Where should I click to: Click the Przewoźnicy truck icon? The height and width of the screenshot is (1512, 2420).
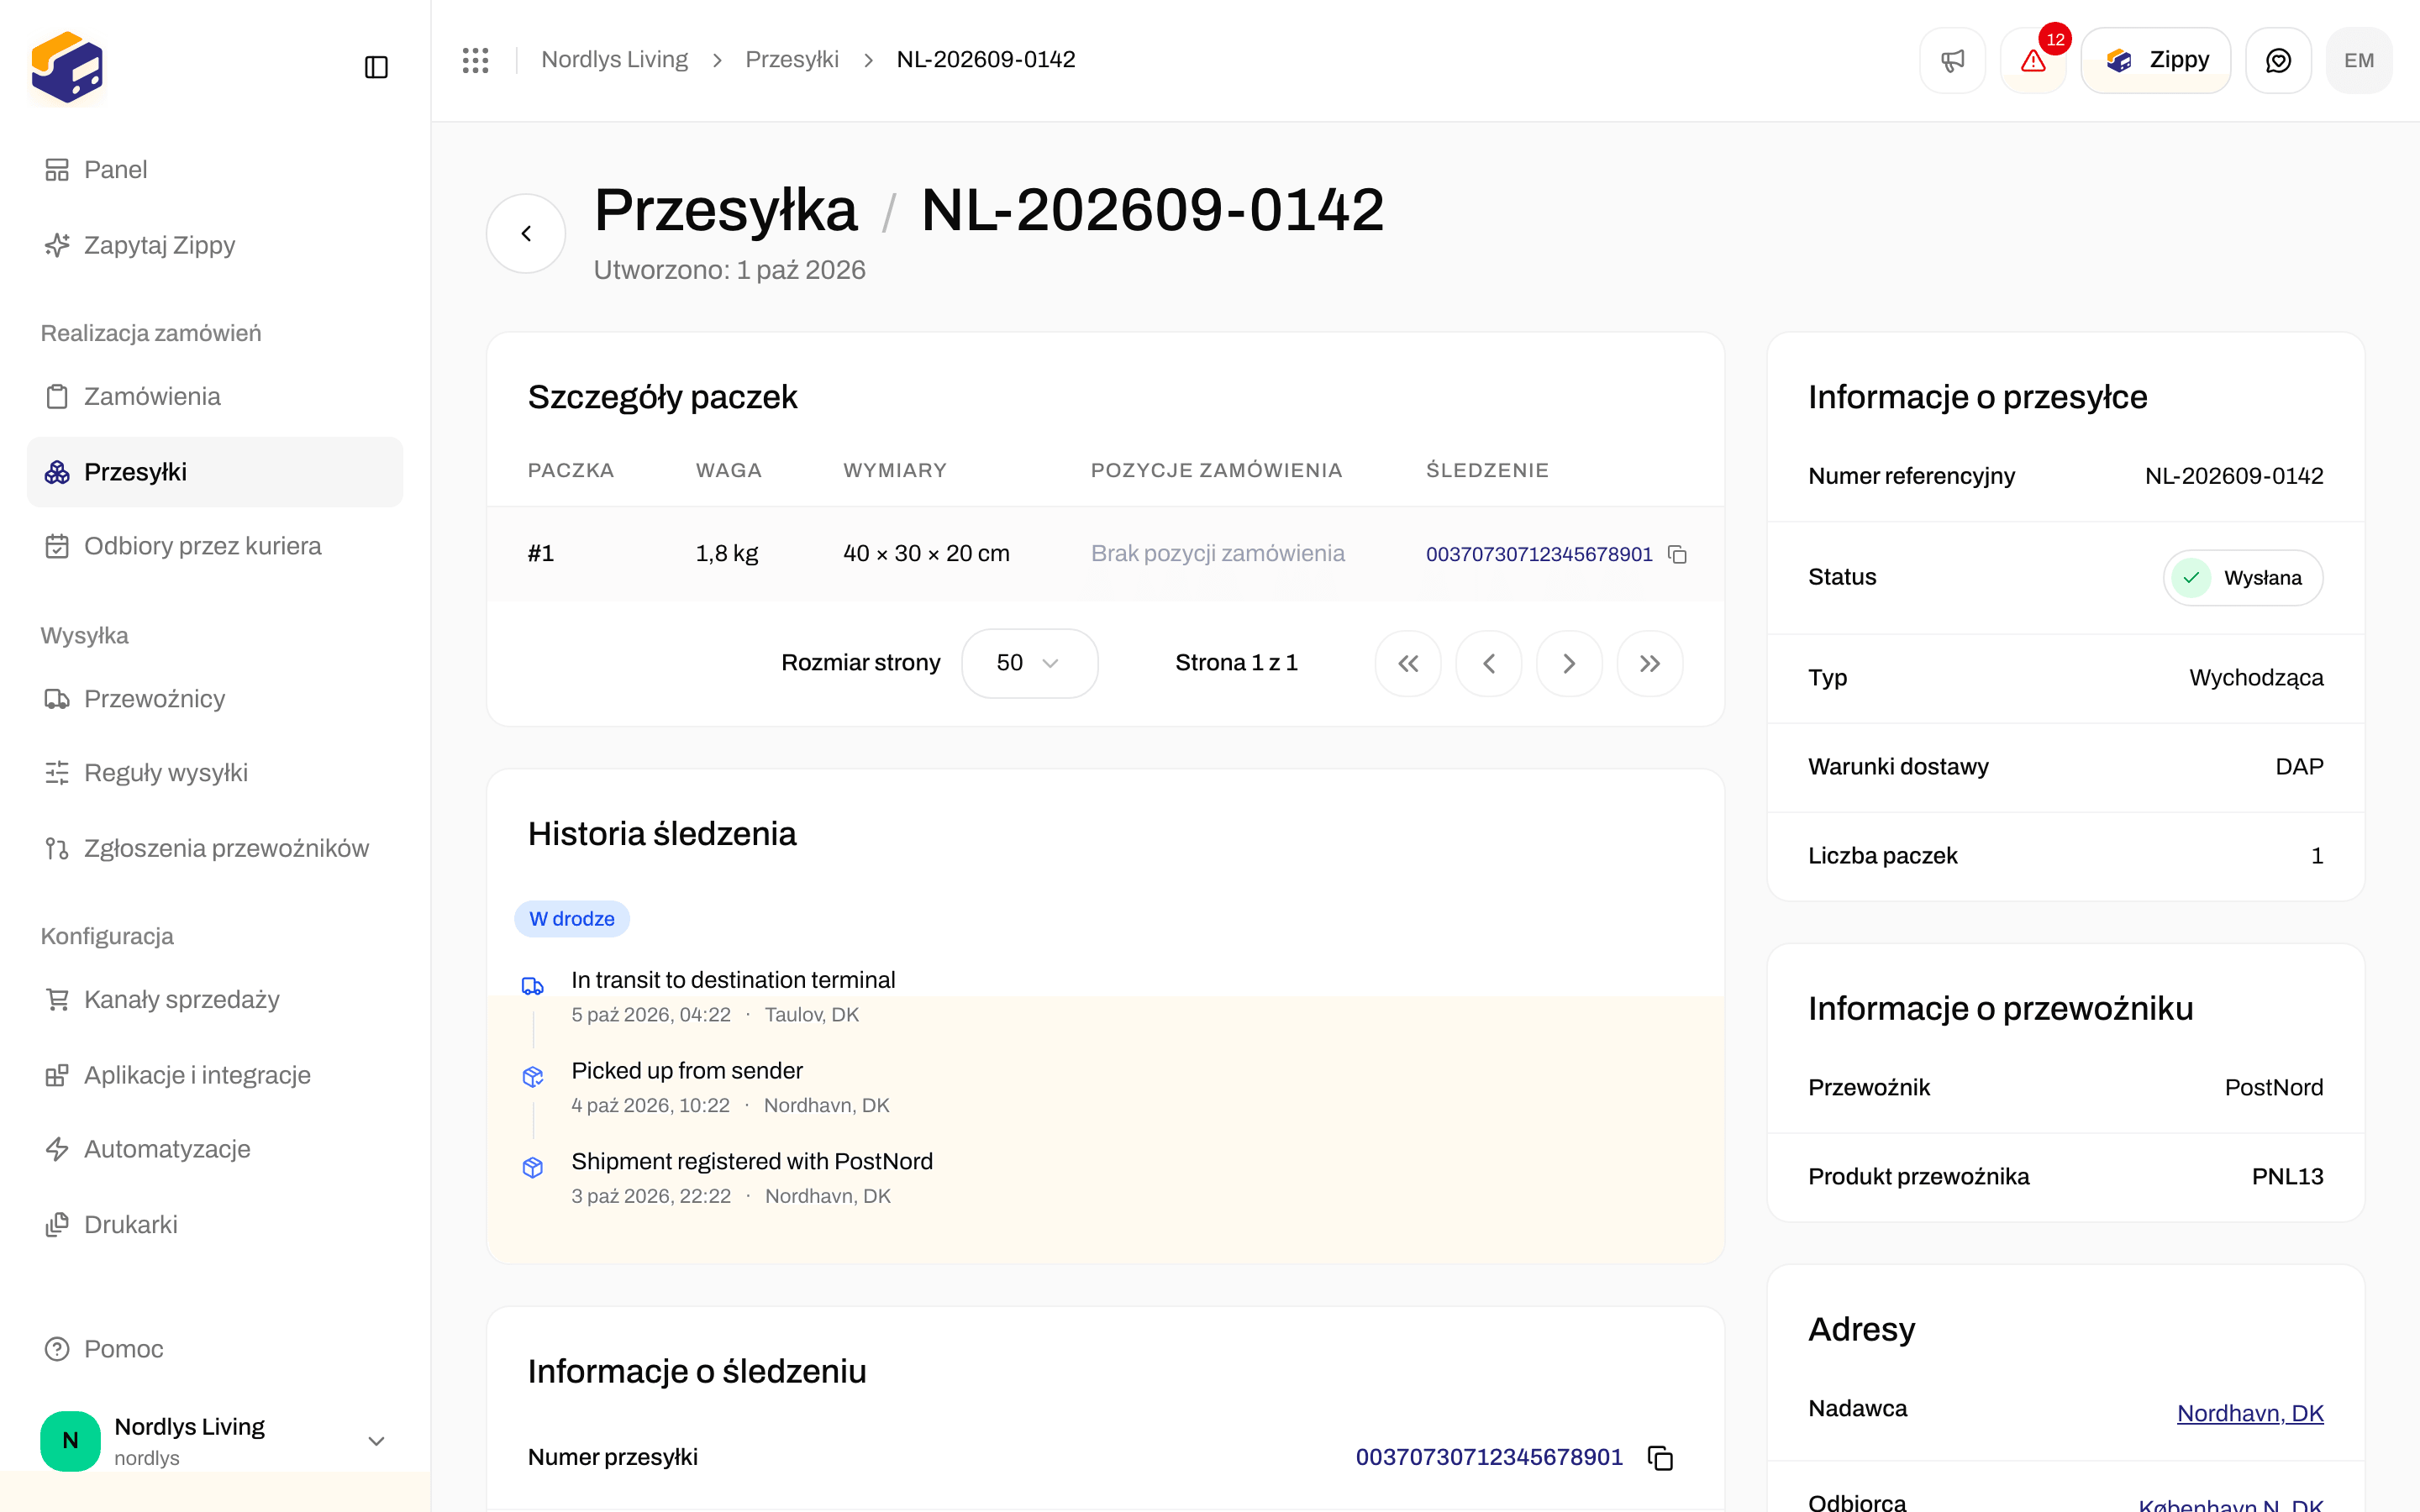[57, 699]
